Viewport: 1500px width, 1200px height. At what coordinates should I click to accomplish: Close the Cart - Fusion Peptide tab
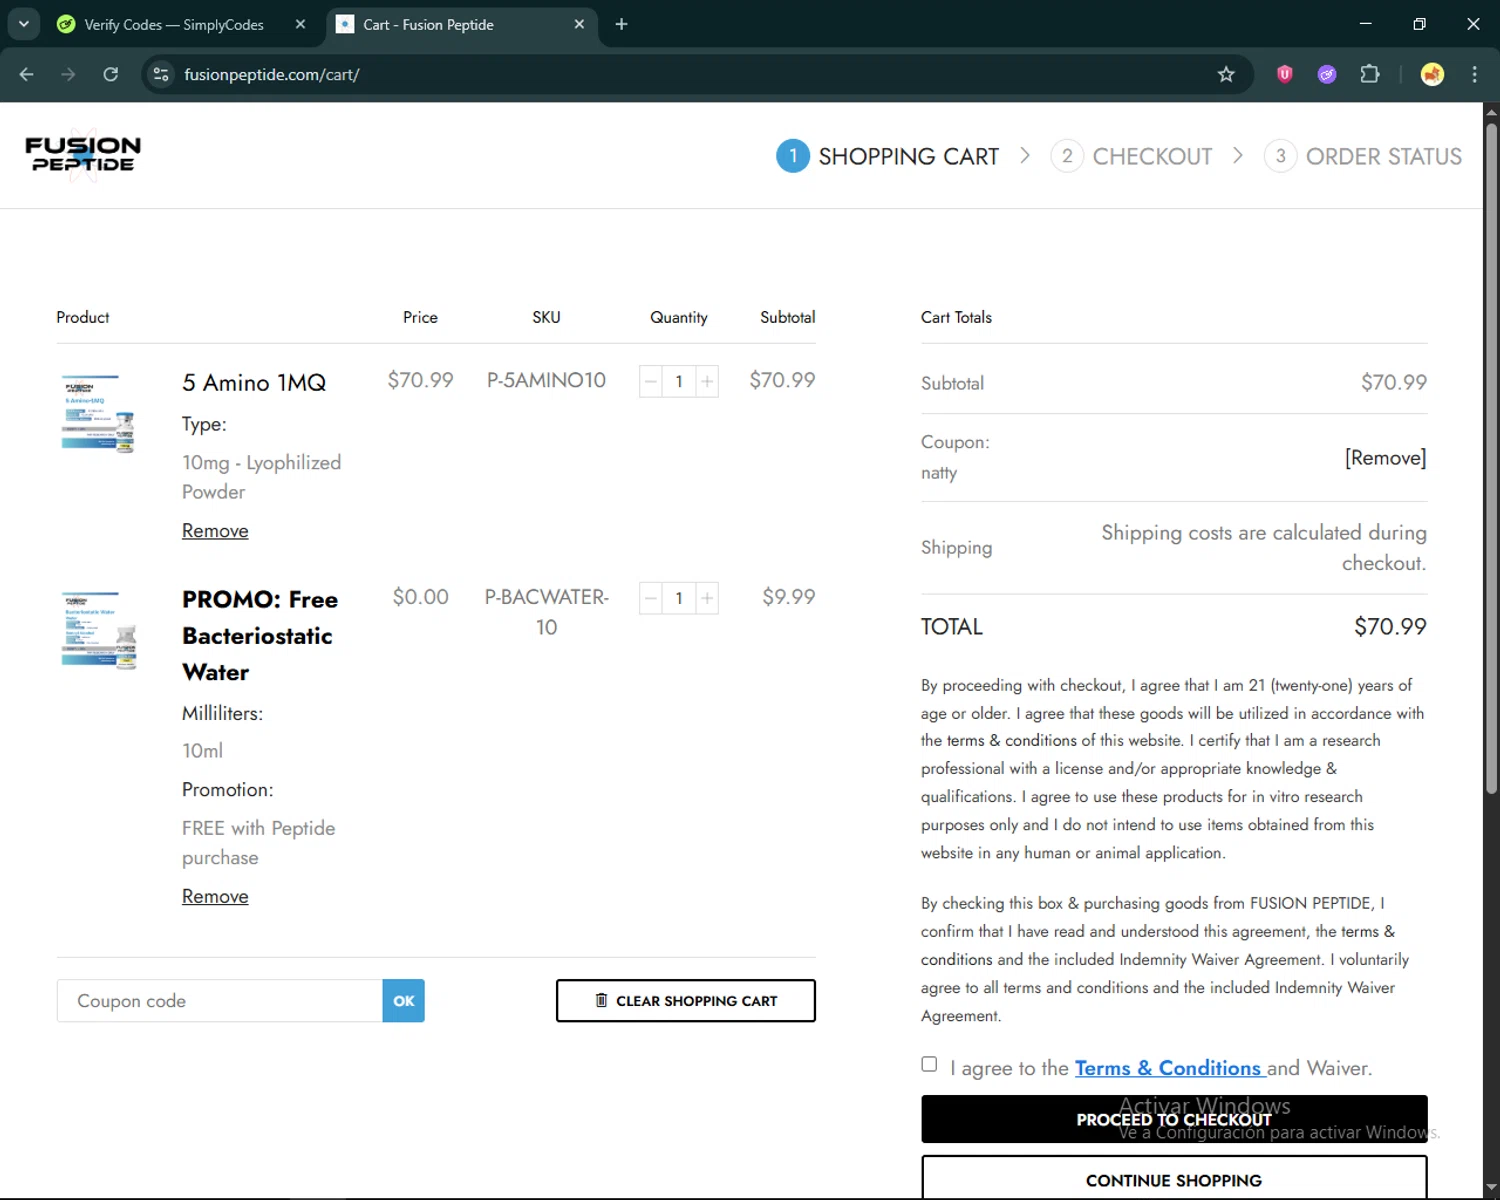click(x=579, y=24)
